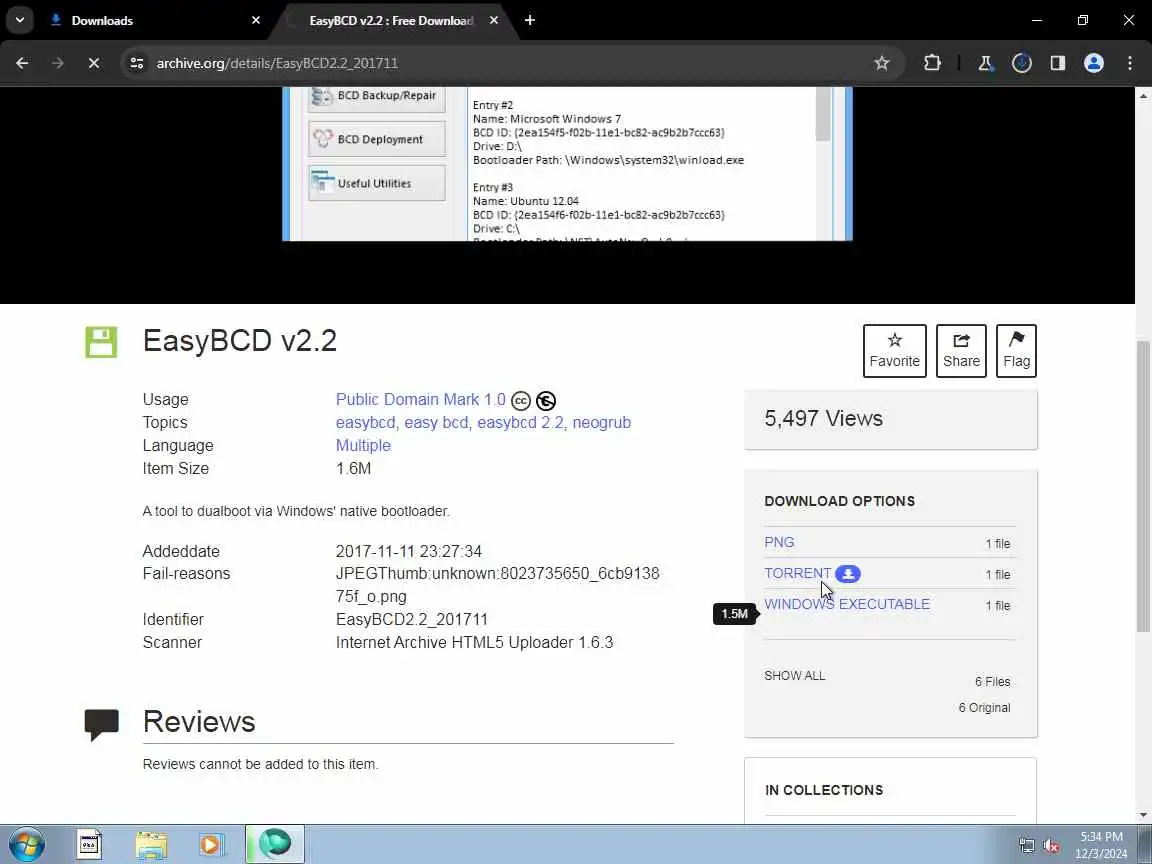Click the muted volume tray icon

(1051, 846)
